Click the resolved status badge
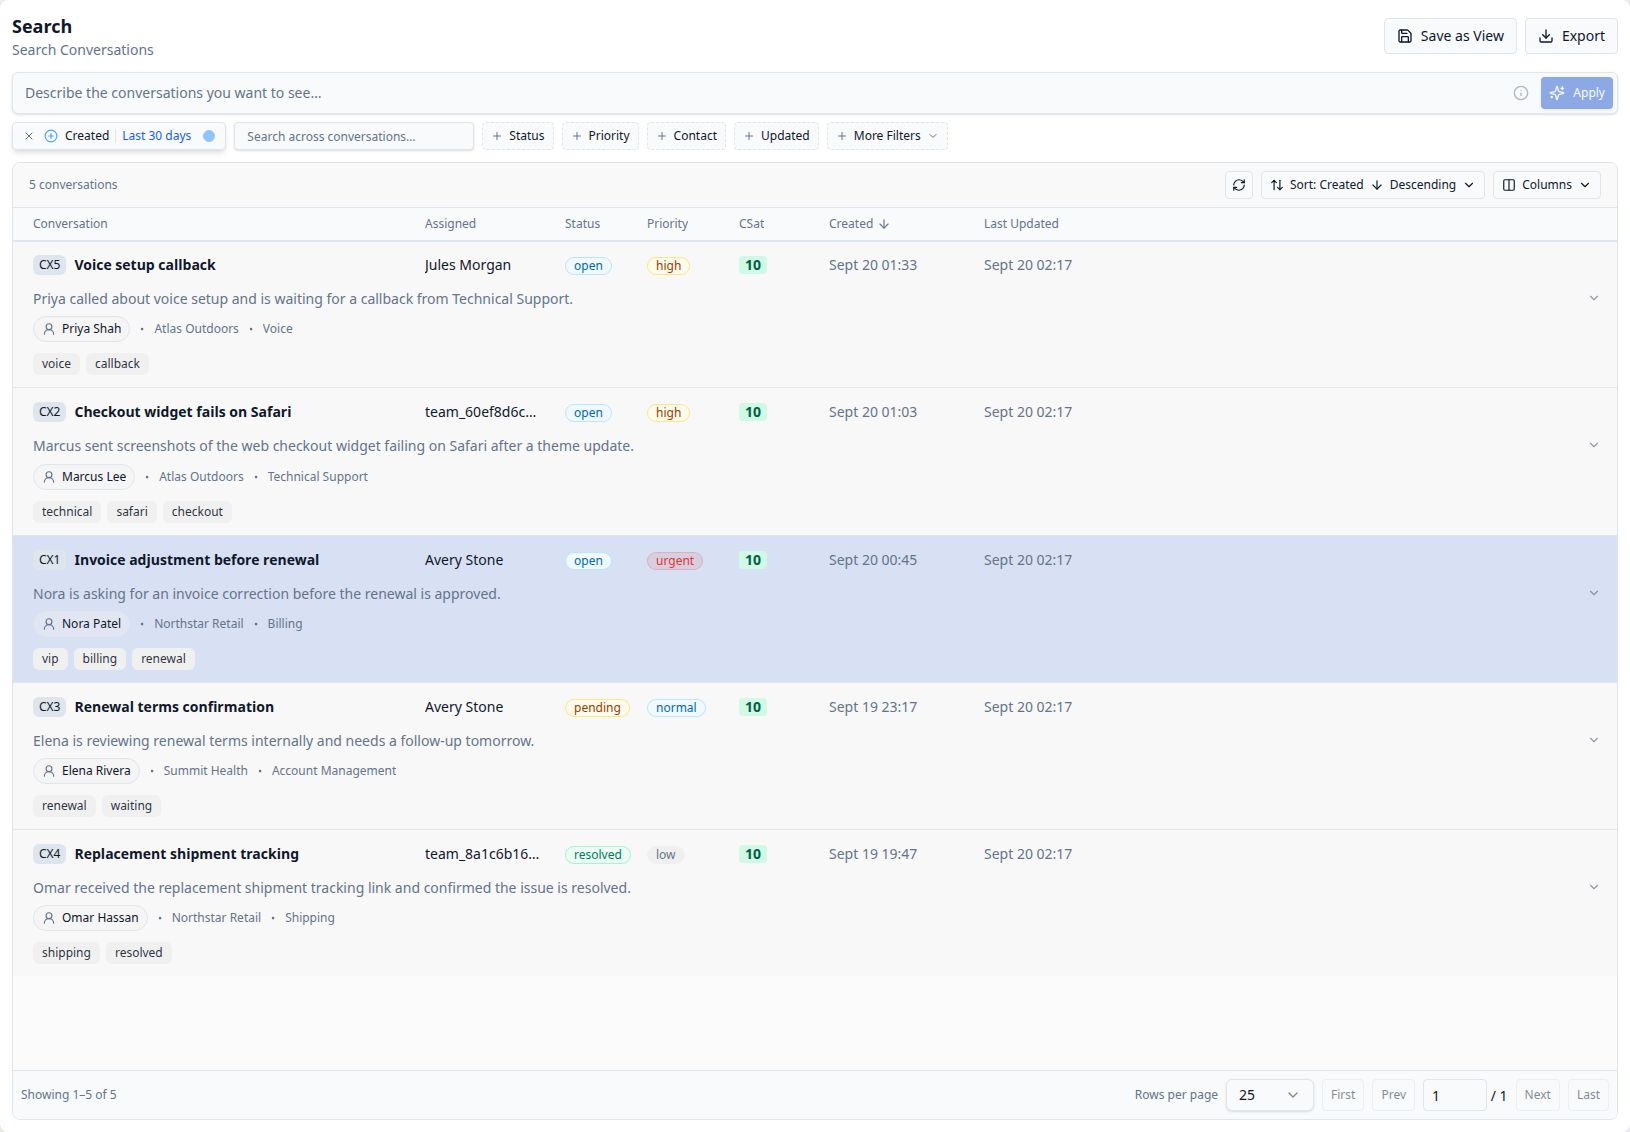Screen dimensions: 1630x1132 point(598,855)
